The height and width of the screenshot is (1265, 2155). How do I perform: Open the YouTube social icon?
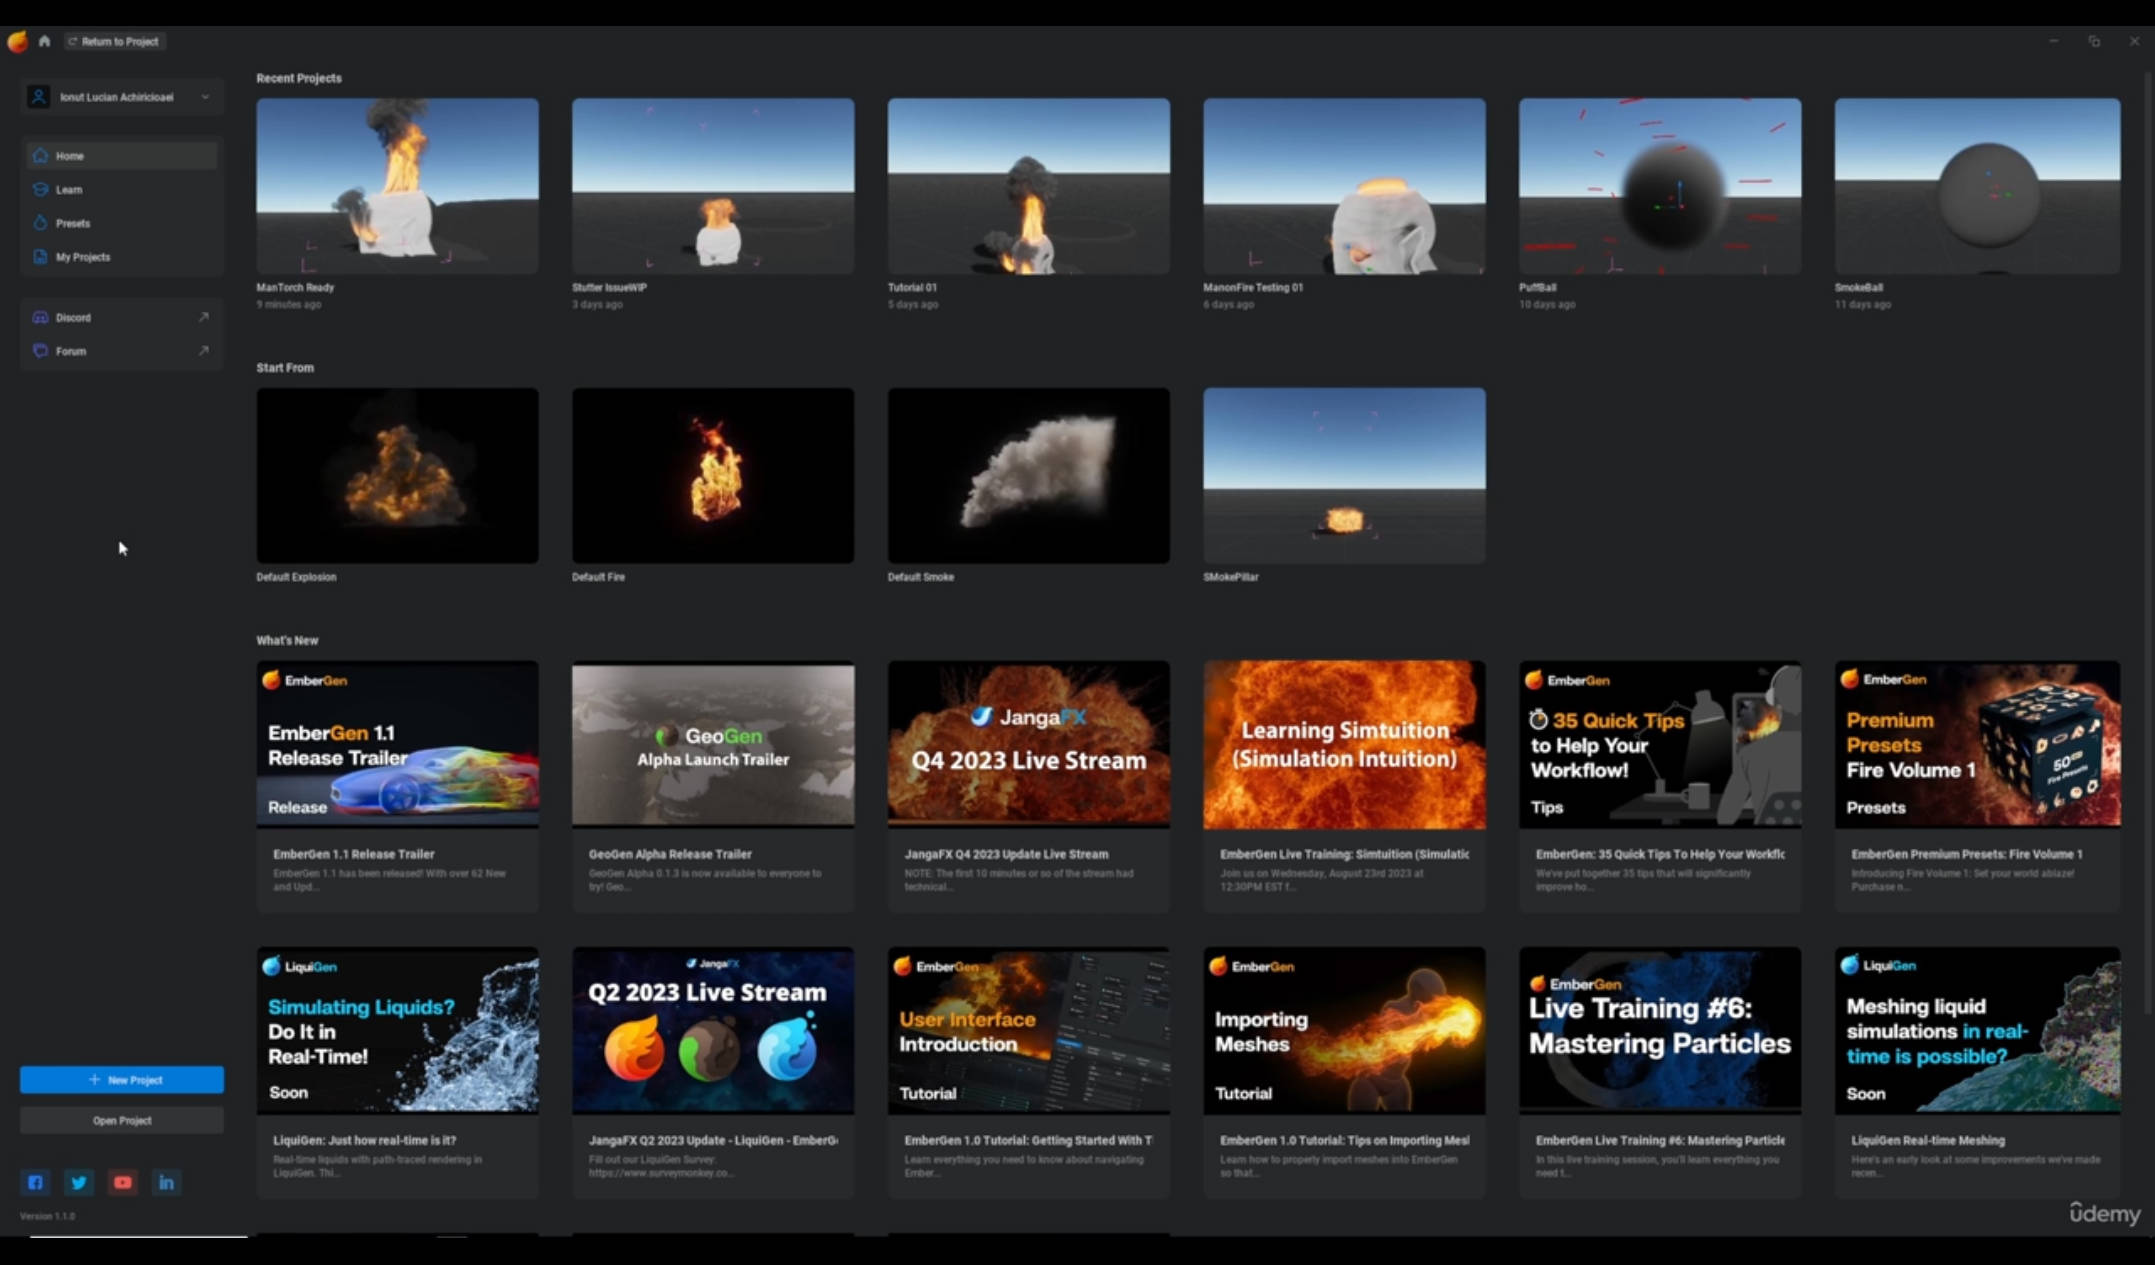click(x=123, y=1183)
